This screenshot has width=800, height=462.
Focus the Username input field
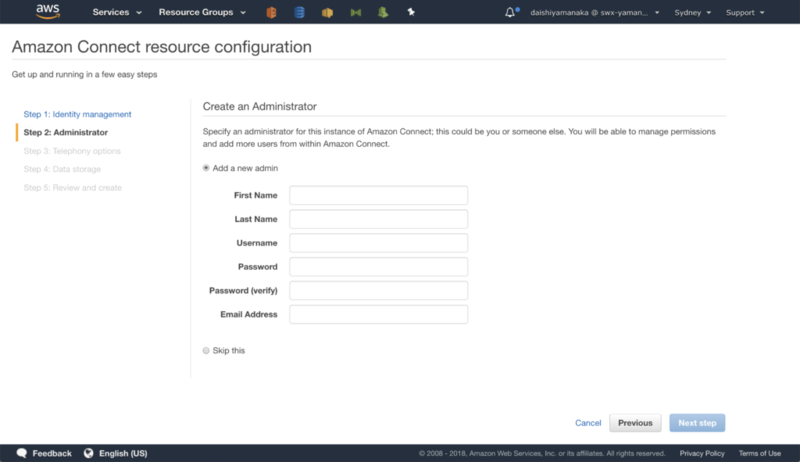coord(379,243)
